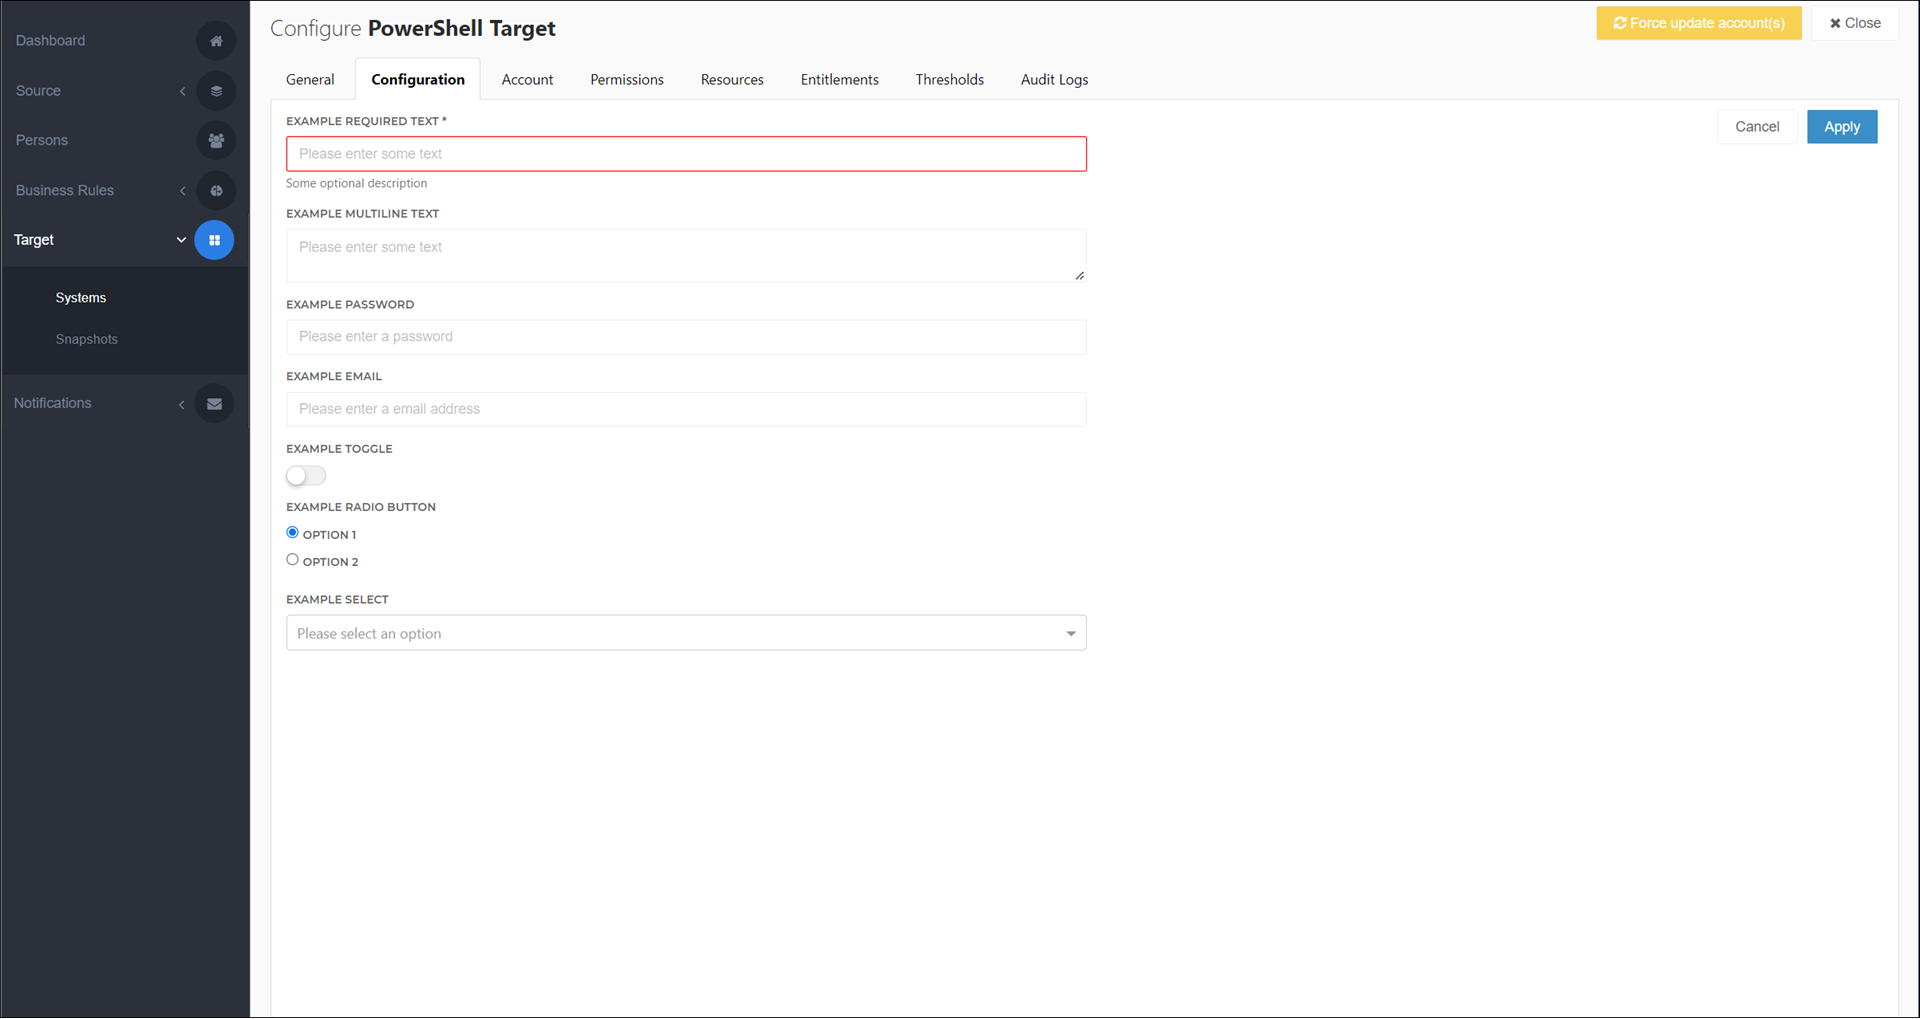
Task: Collapse the Target menu chevron
Action: 181,240
